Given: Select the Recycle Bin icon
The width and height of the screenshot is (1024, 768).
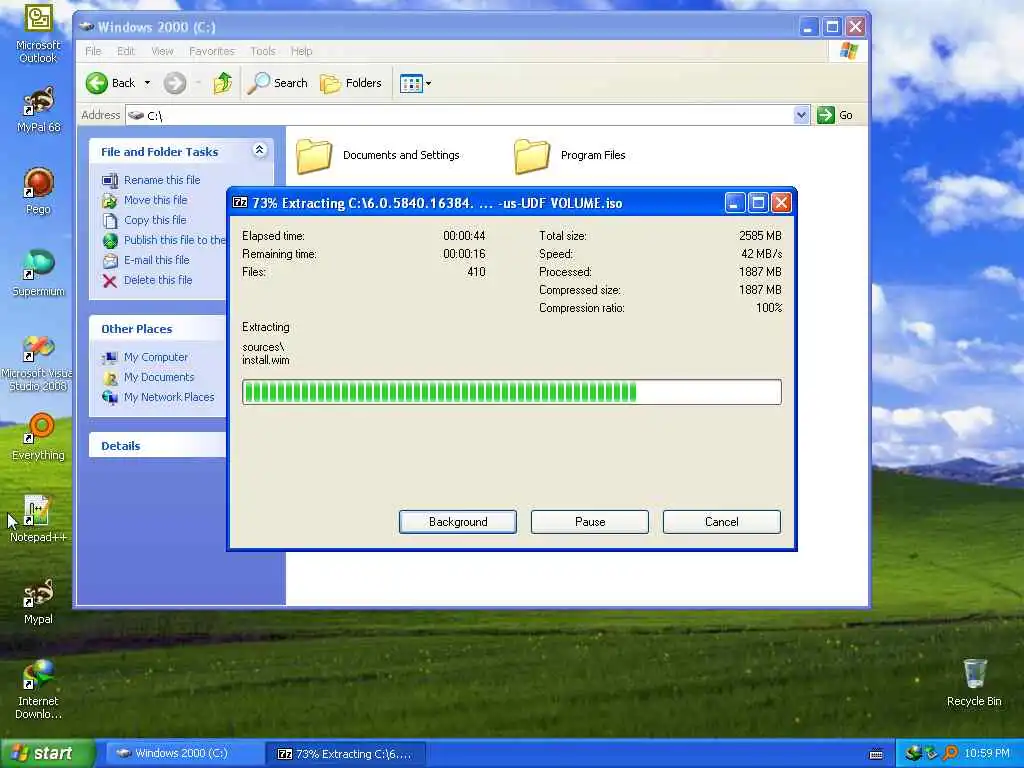Looking at the screenshot, I should (x=974, y=683).
